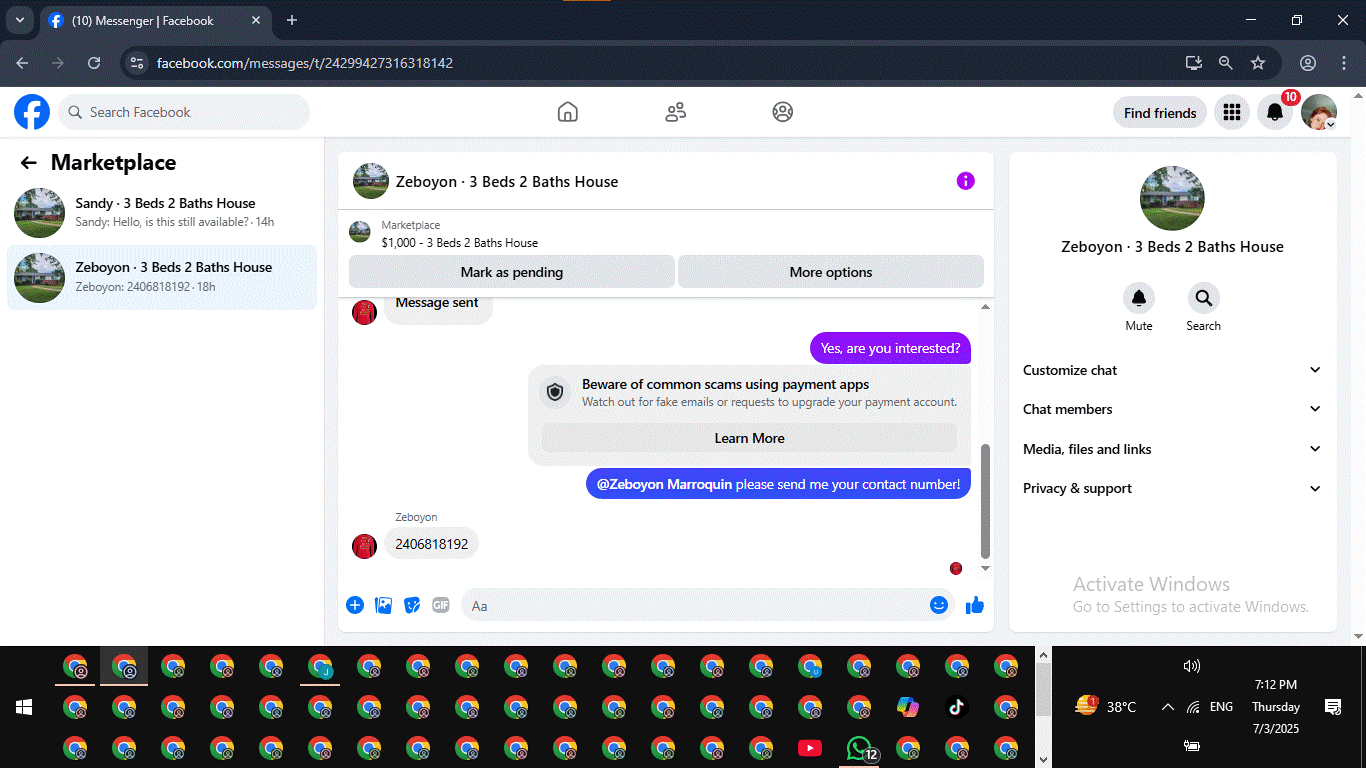
Task: Open the notifications bell with 10 badge
Action: coord(1275,113)
